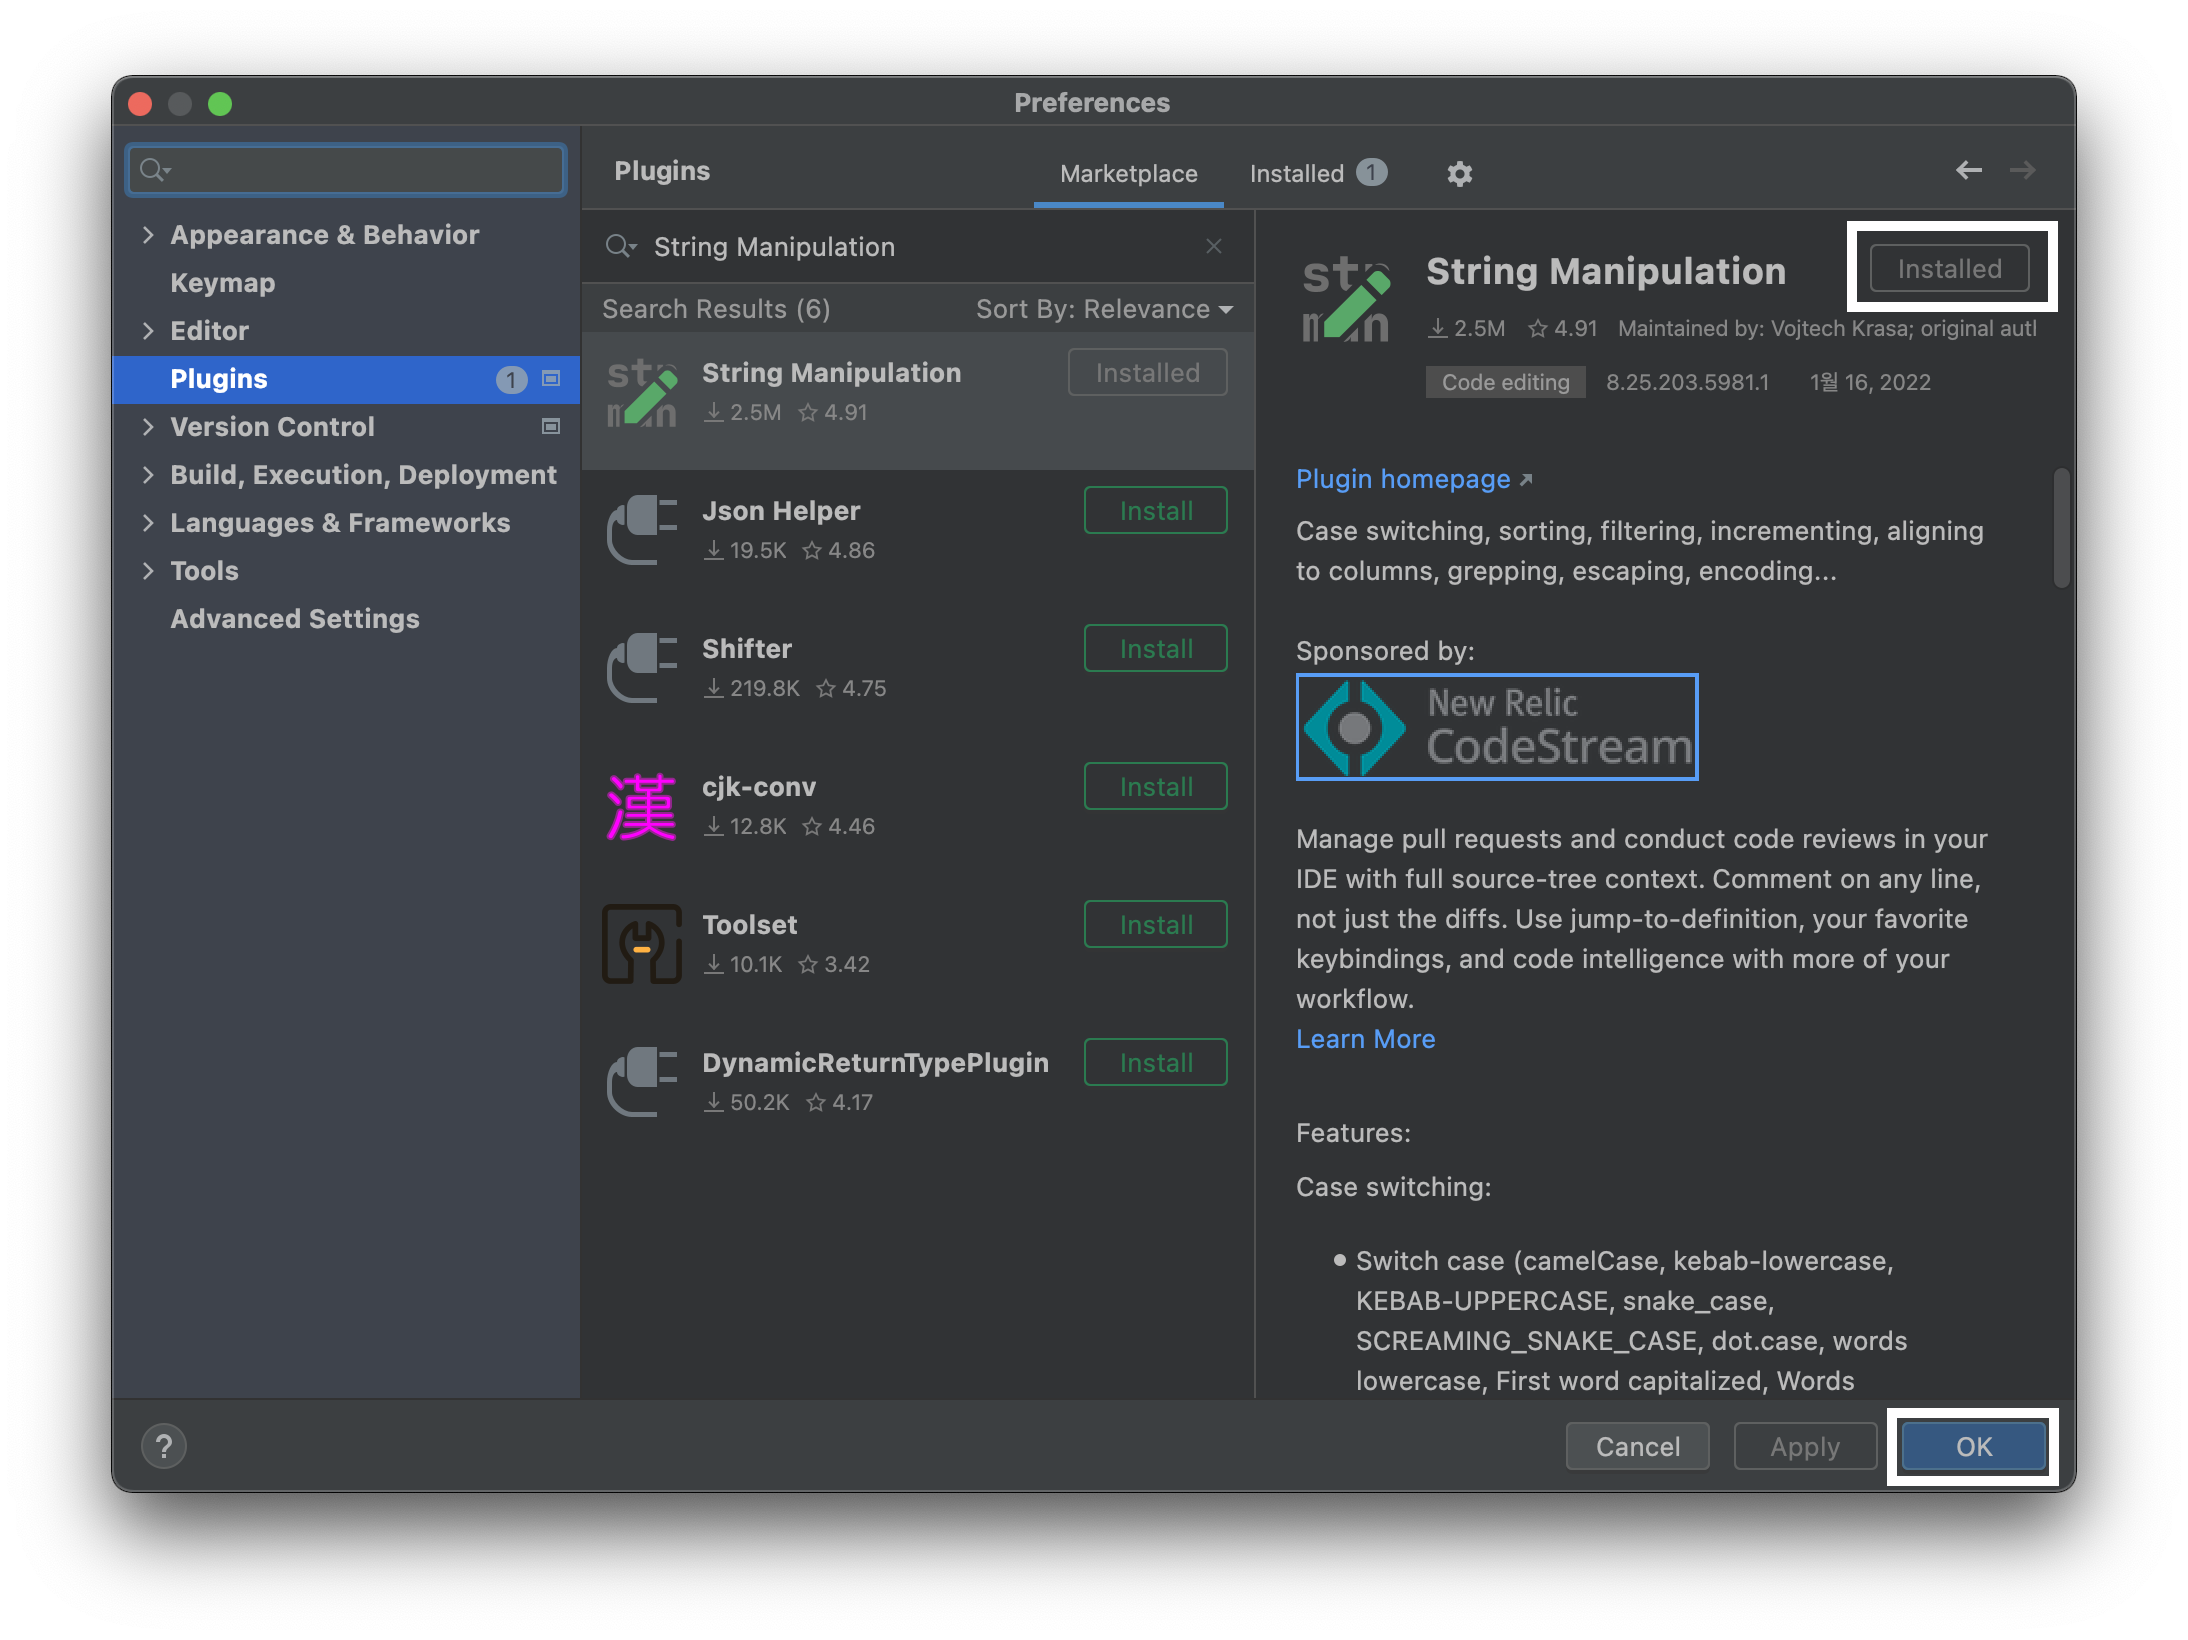
Task: Open the help question mark button
Action: (x=164, y=1446)
